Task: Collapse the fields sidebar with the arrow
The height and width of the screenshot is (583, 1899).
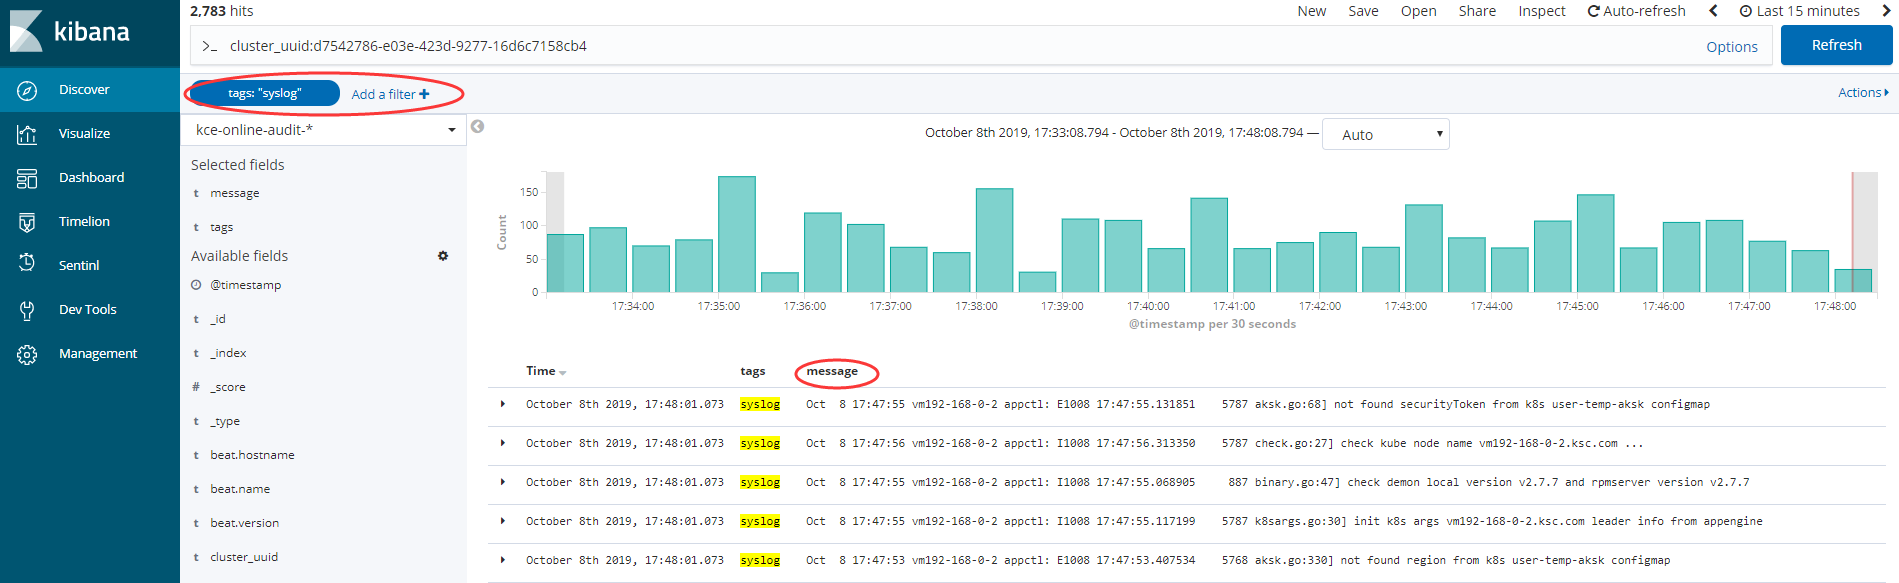Action: coord(478,126)
